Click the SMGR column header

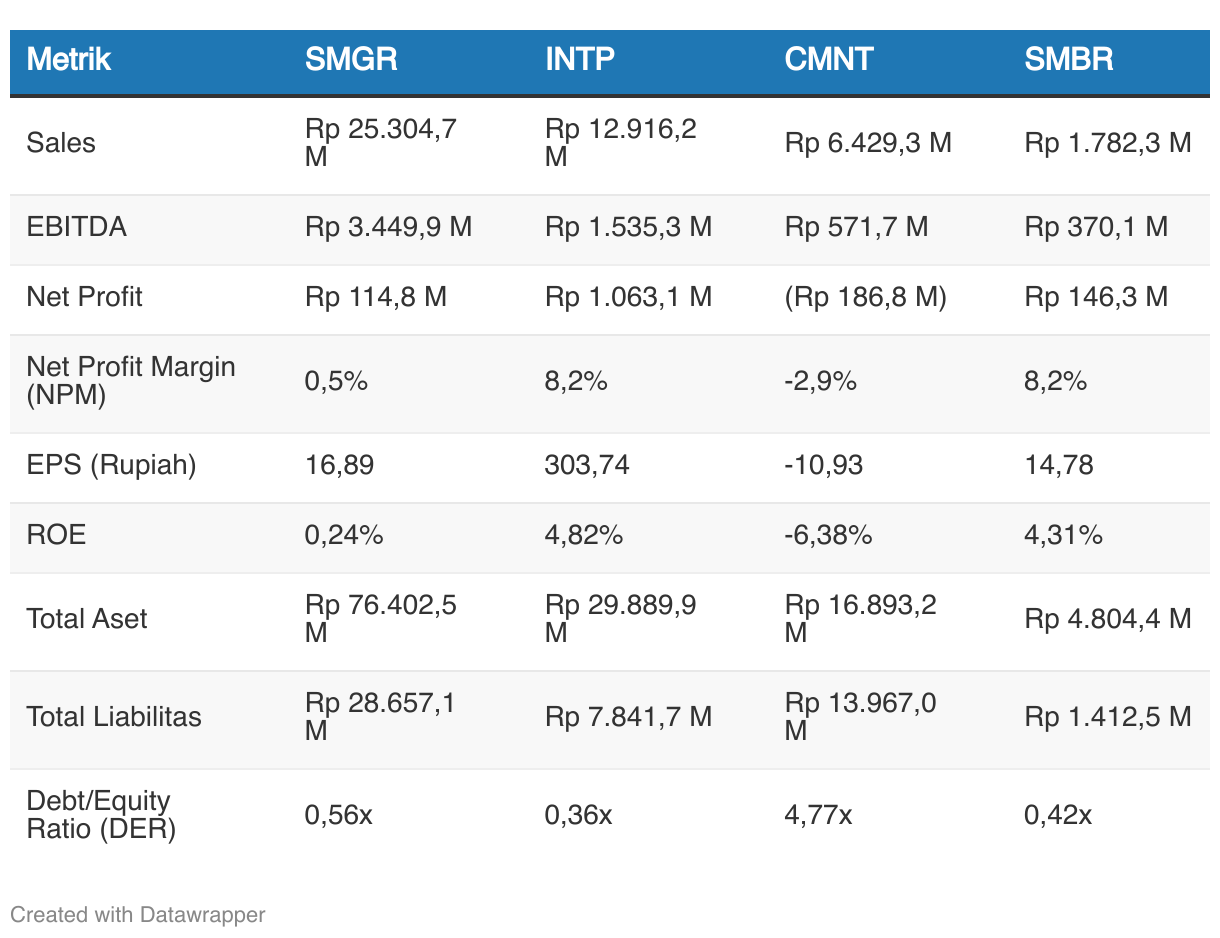point(351,60)
